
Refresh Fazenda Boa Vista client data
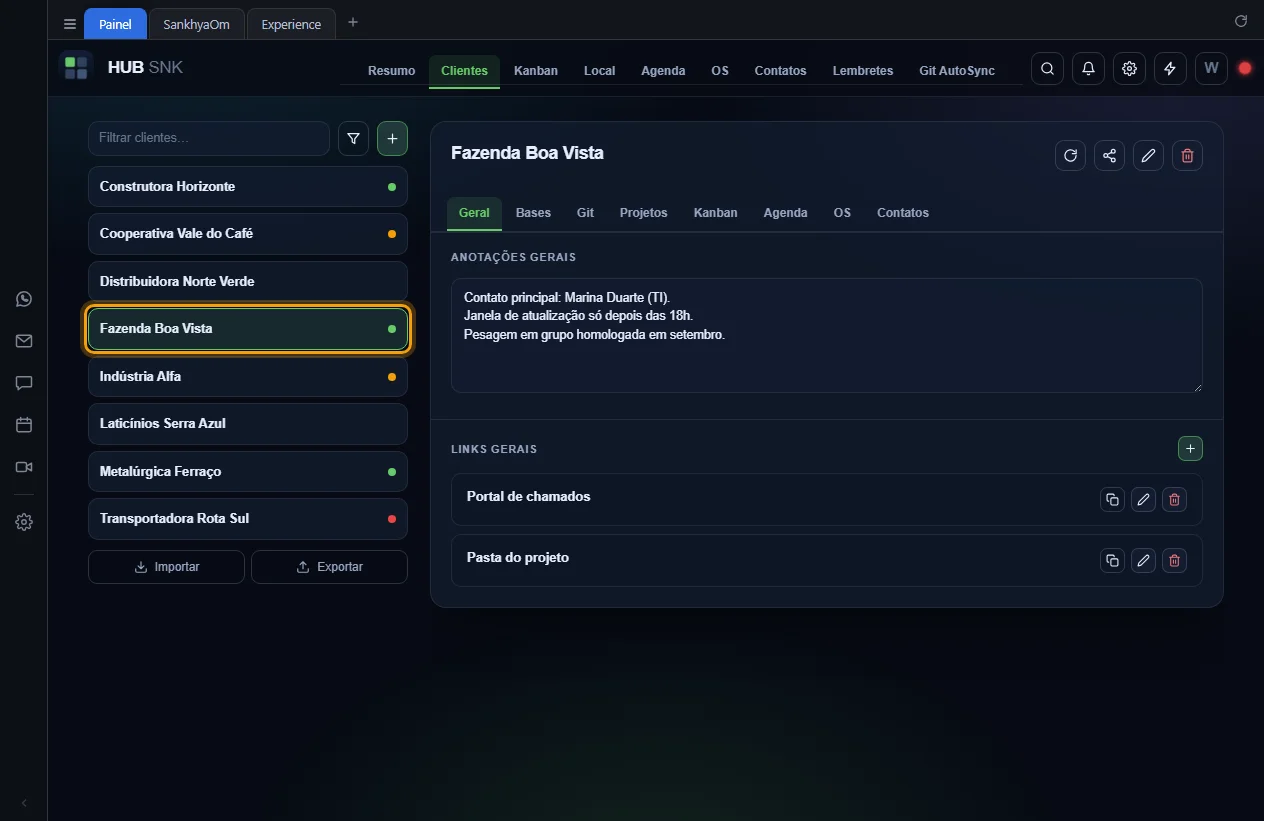tap(1070, 155)
